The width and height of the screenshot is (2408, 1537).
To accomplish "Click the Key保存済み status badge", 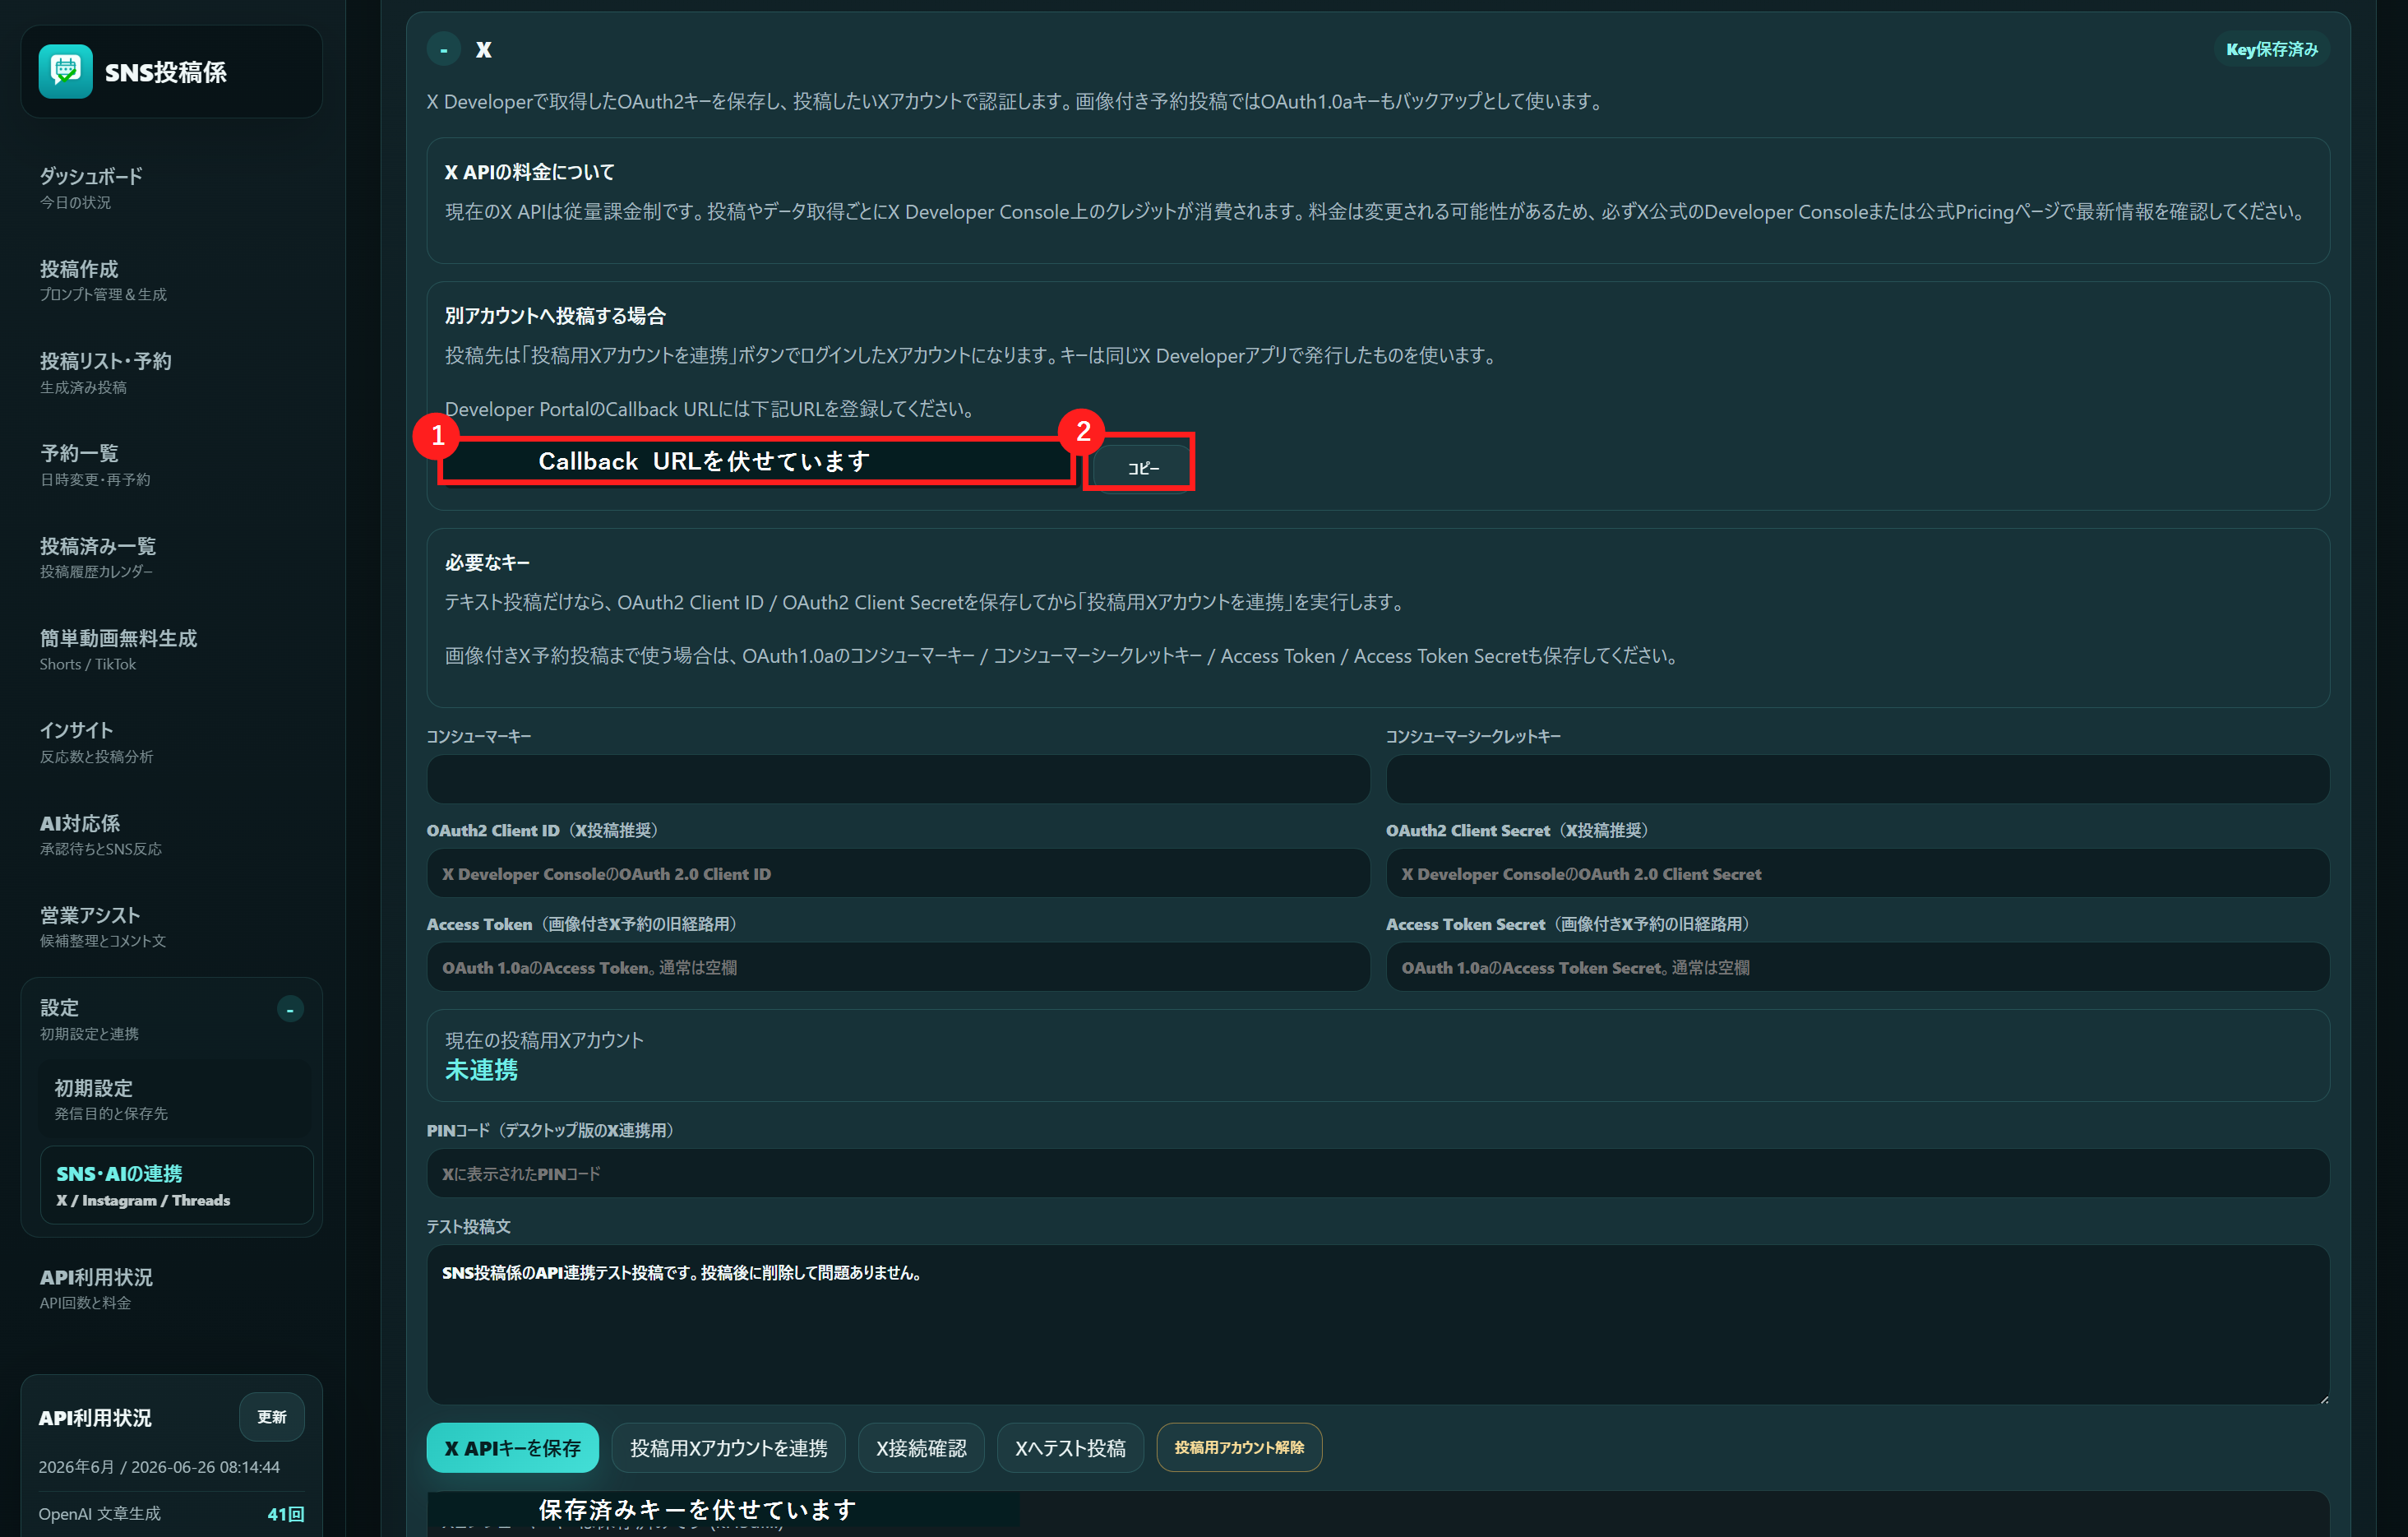I will [2271, 49].
